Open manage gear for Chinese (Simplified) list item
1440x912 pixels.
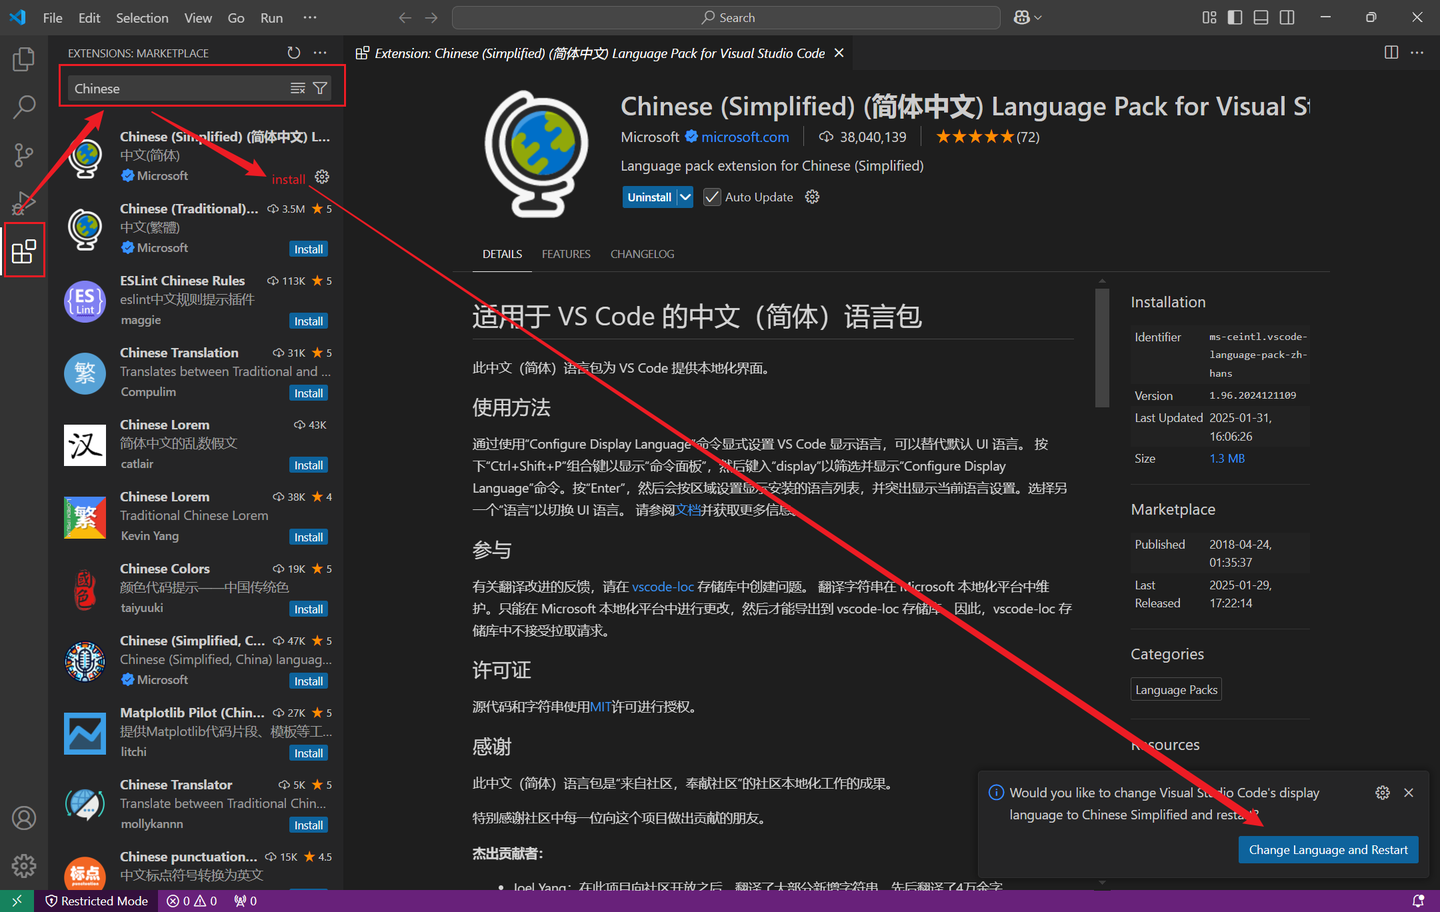[322, 177]
